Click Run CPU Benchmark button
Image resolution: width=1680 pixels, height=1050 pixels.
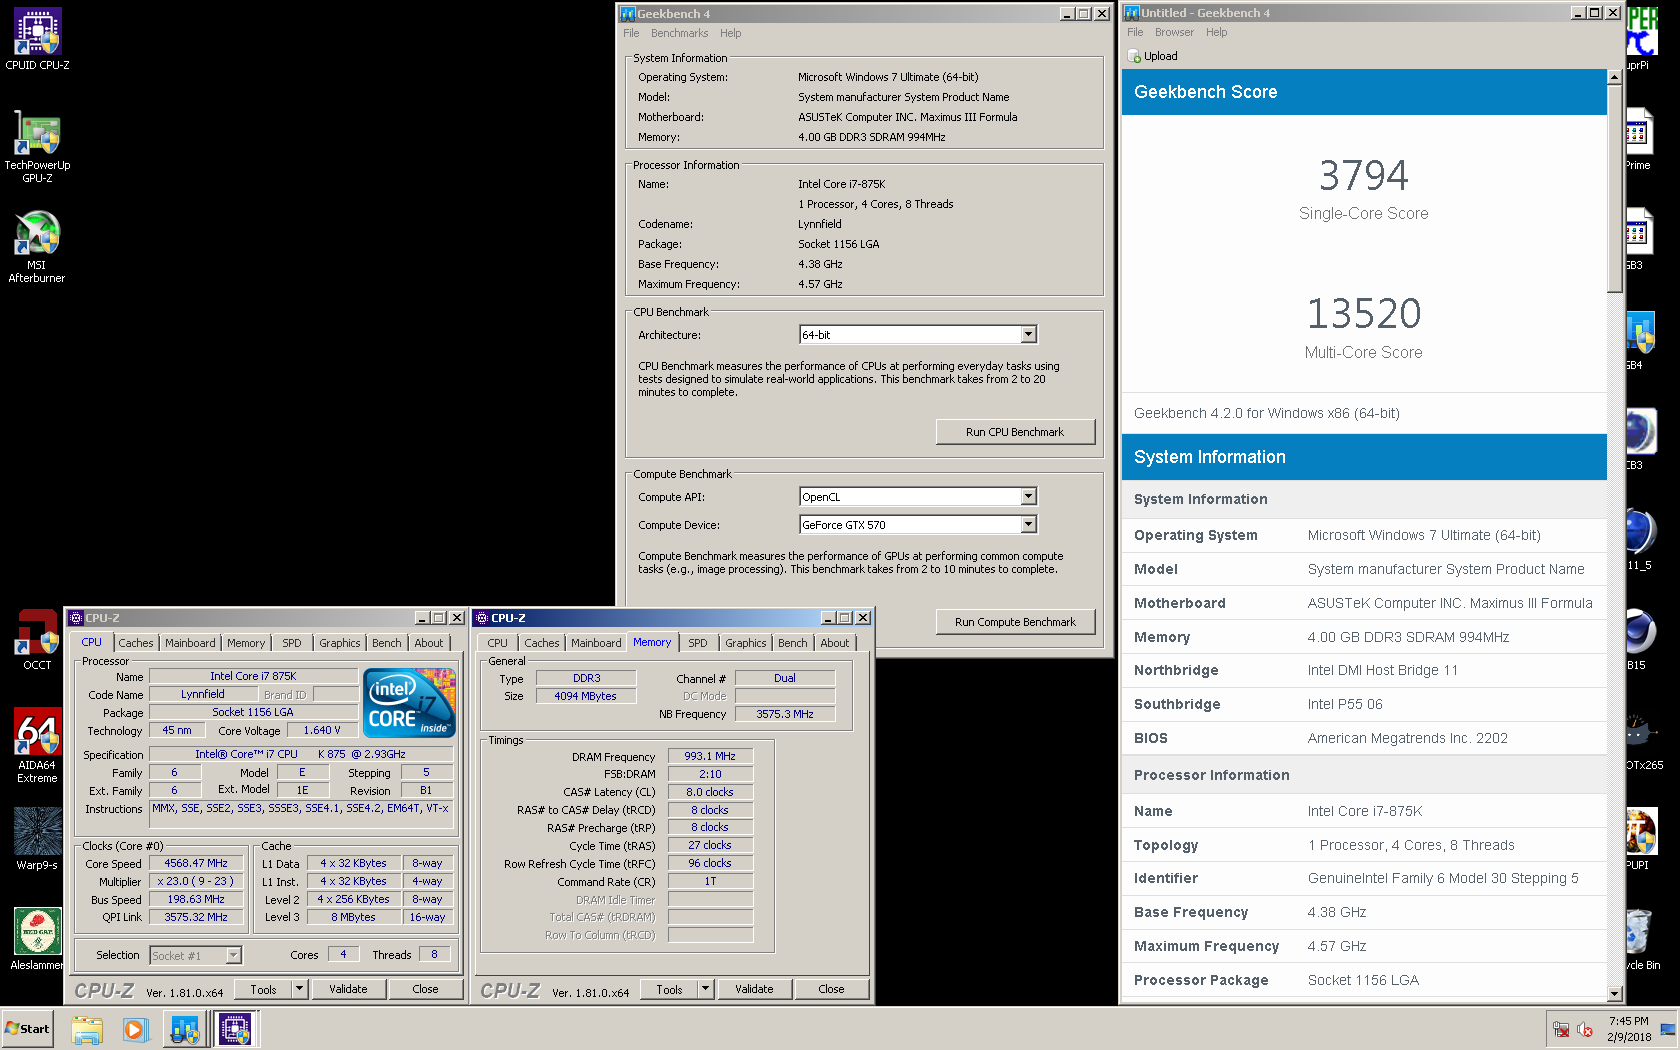pyautogui.click(x=1015, y=432)
